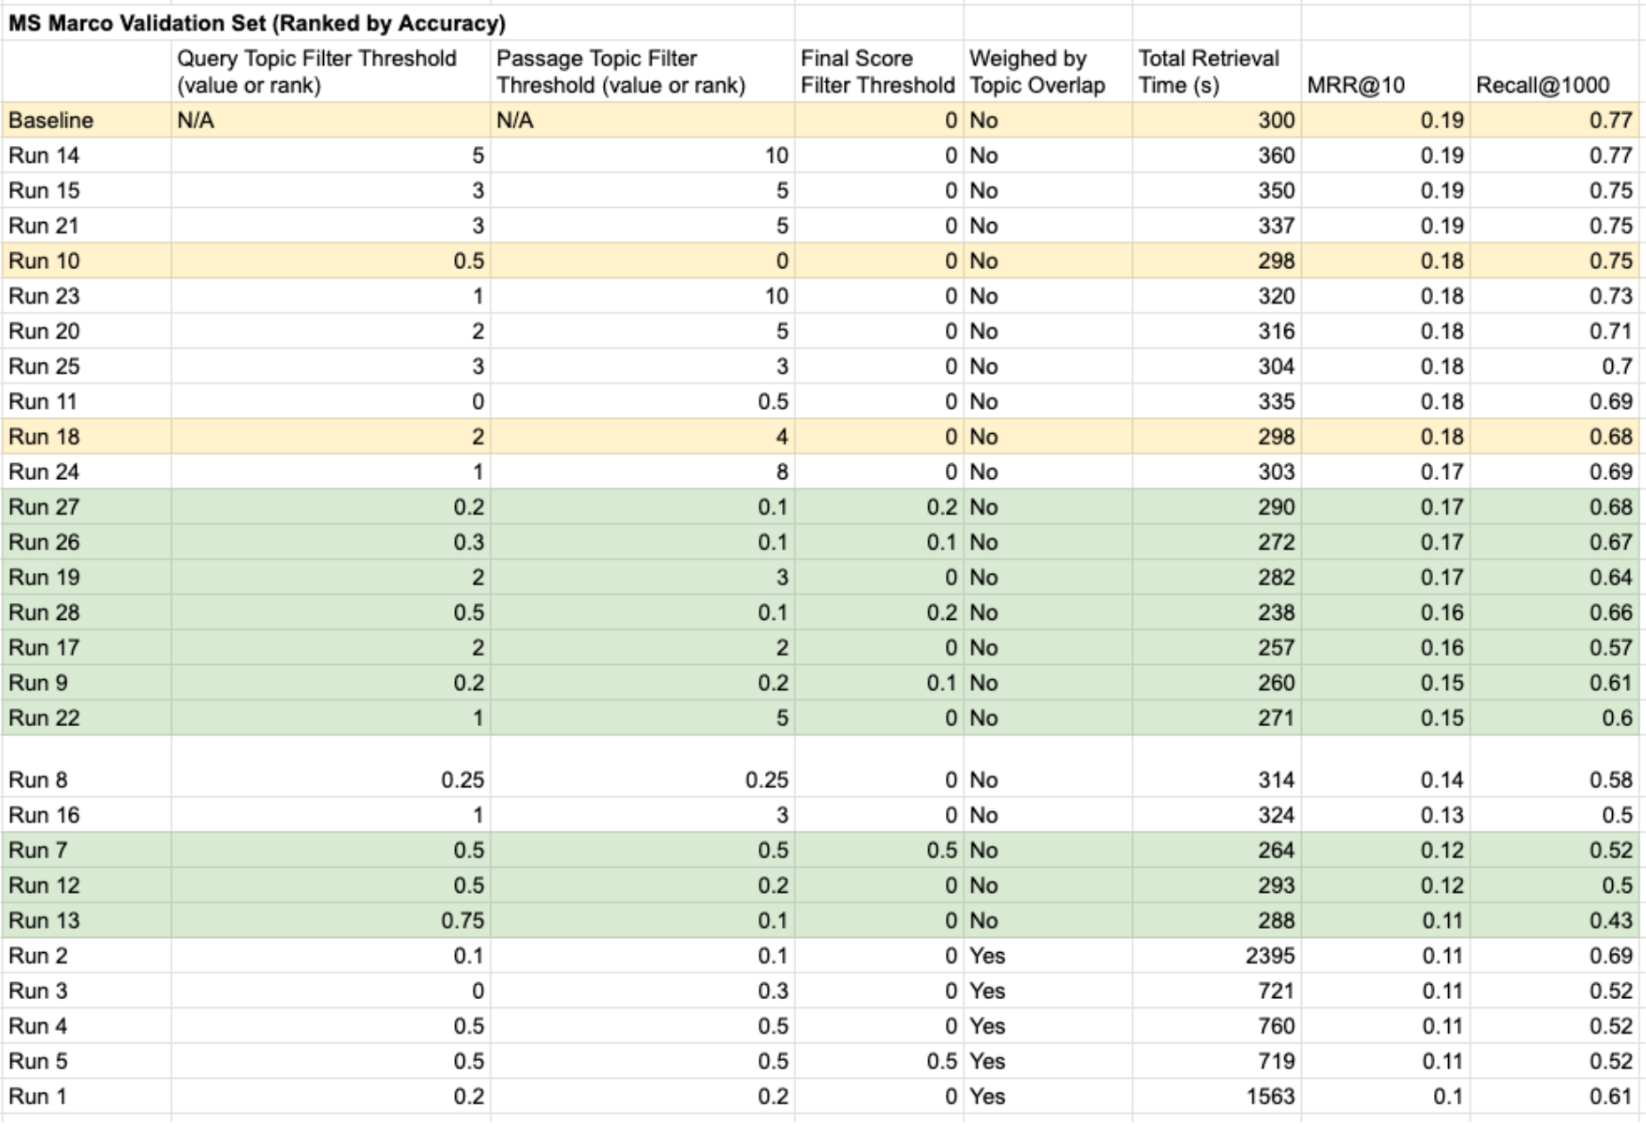The width and height of the screenshot is (1646, 1124).
Task: Select the 'Run 8' row label
Action: [x=38, y=780]
